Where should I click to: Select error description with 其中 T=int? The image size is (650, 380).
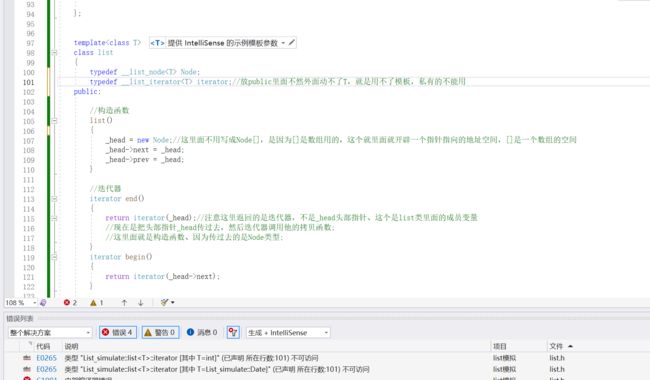tap(192, 358)
